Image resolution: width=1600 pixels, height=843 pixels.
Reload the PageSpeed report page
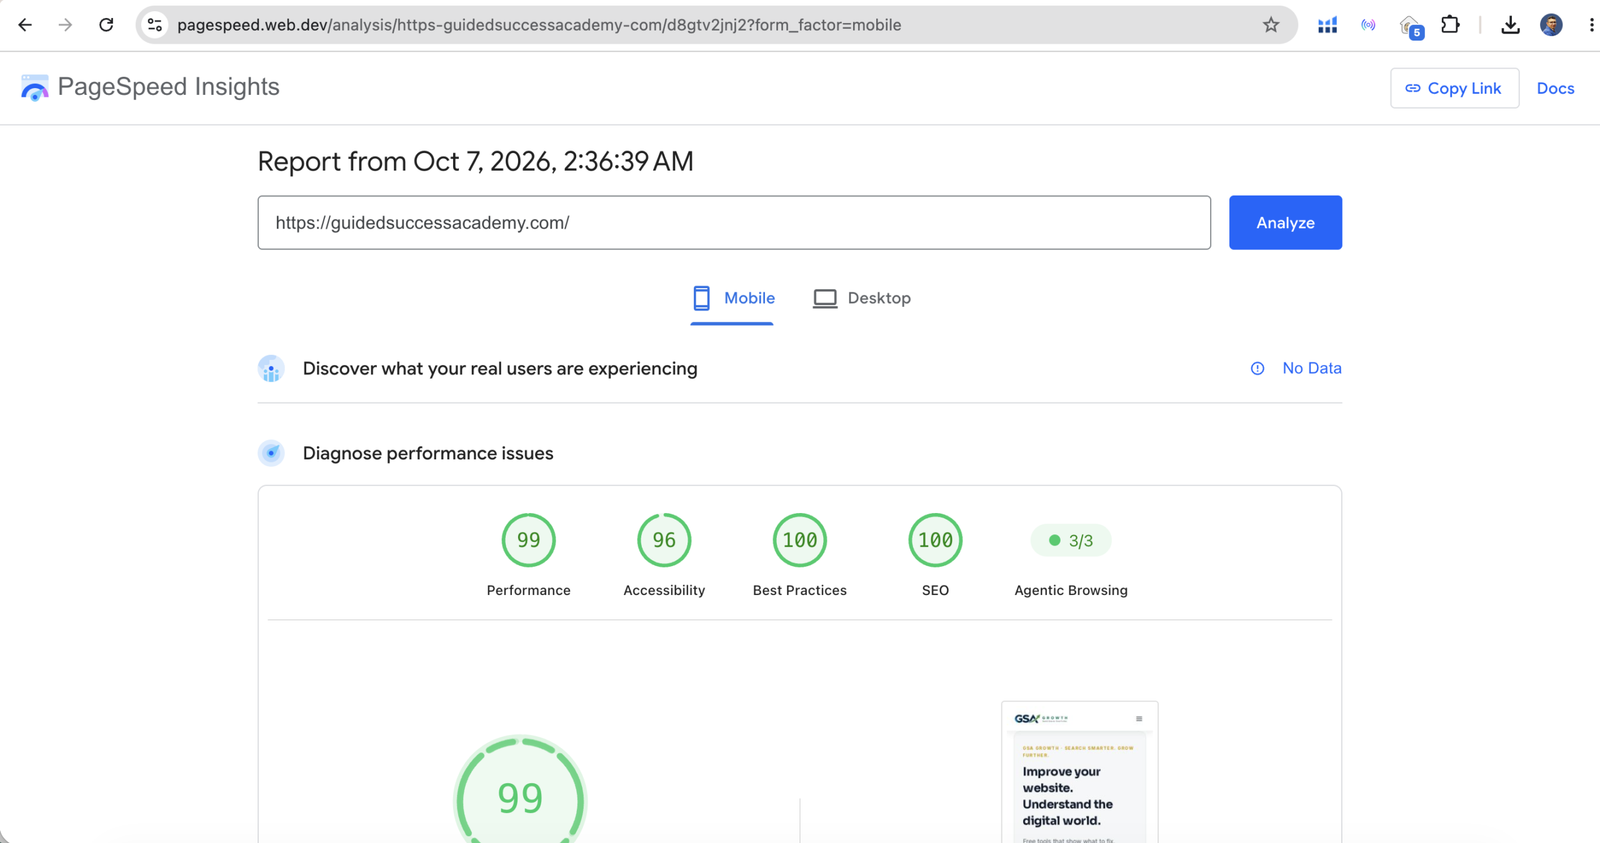106,25
